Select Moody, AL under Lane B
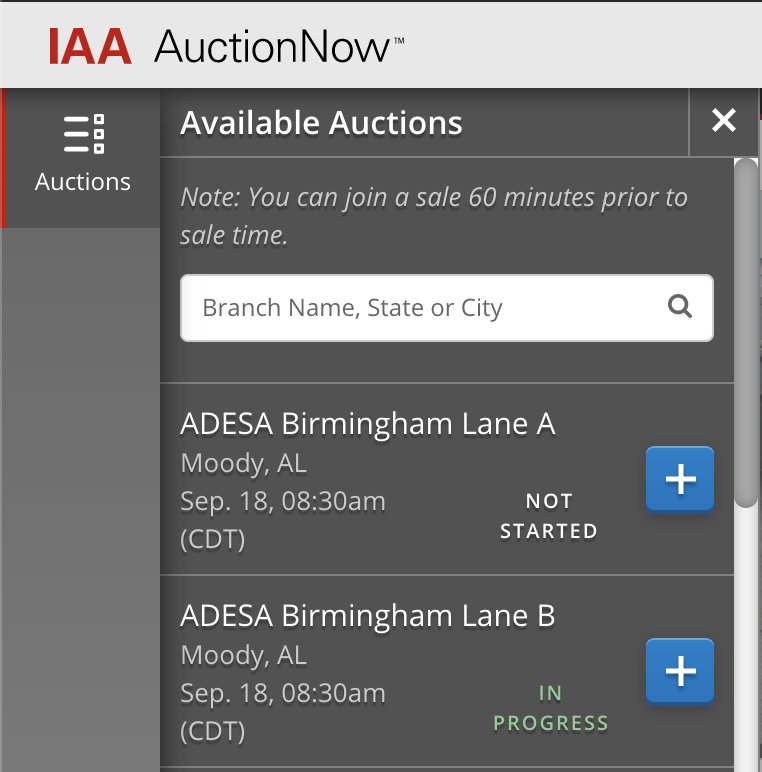The width and height of the screenshot is (762, 772). click(x=244, y=656)
